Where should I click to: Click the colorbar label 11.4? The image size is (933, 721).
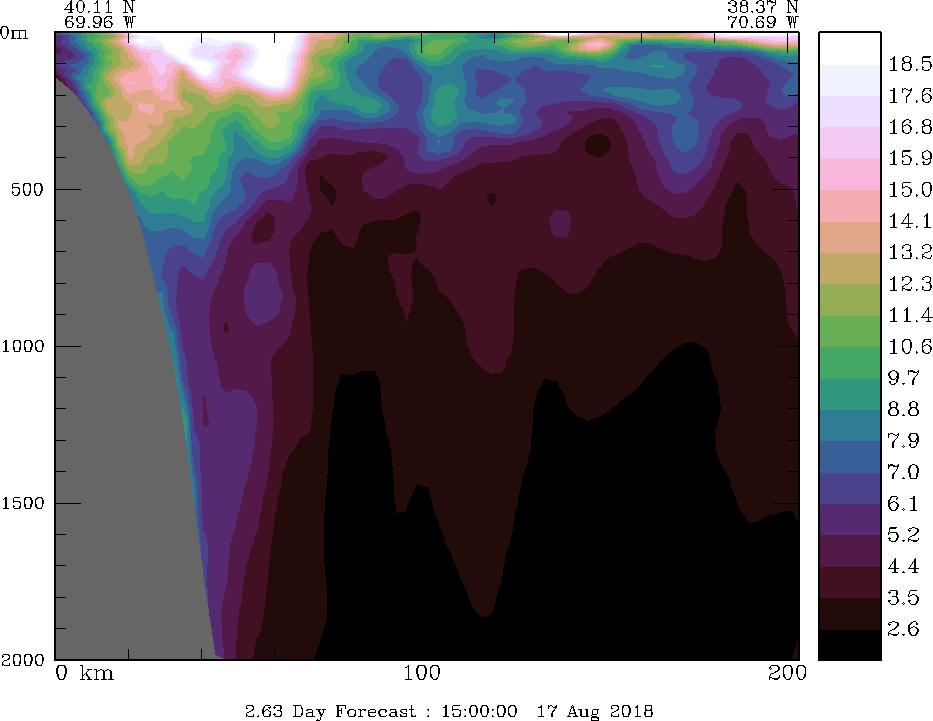(x=910, y=315)
